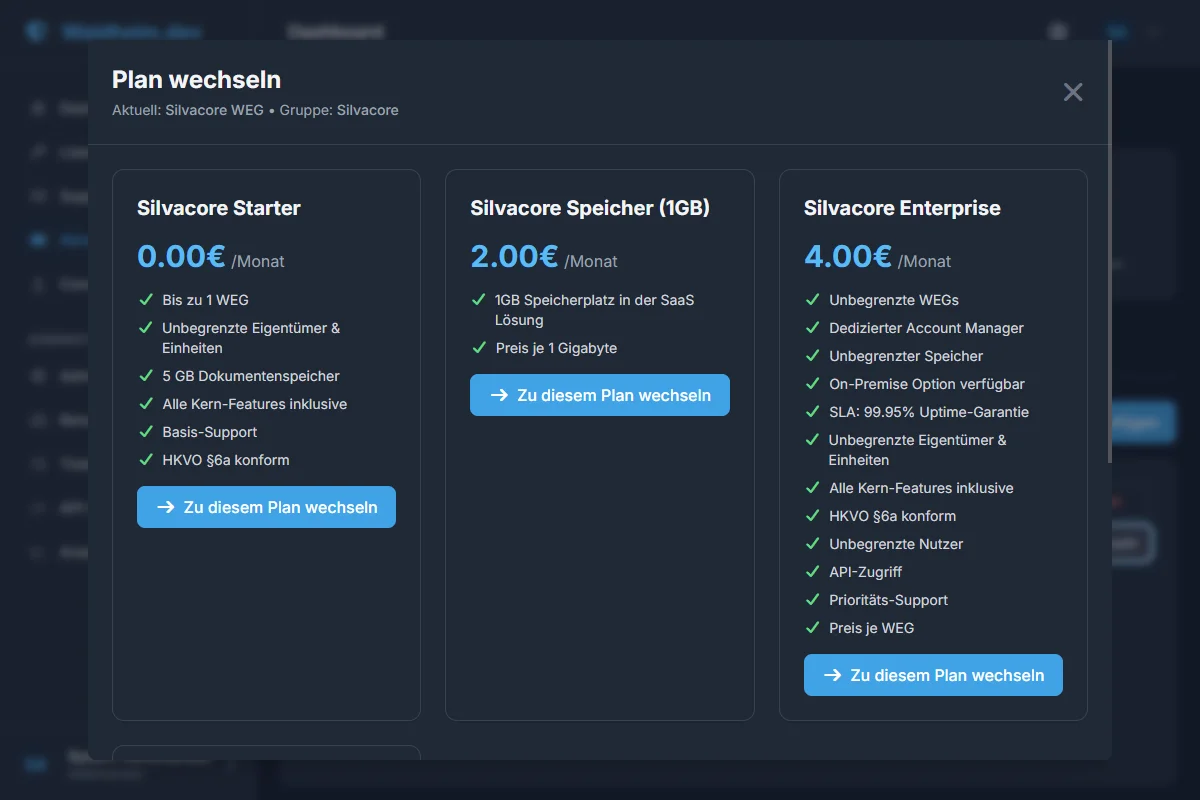Click arrow icon in Speicher plan button
Image resolution: width=1200 pixels, height=800 pixels.
[499, 395]
